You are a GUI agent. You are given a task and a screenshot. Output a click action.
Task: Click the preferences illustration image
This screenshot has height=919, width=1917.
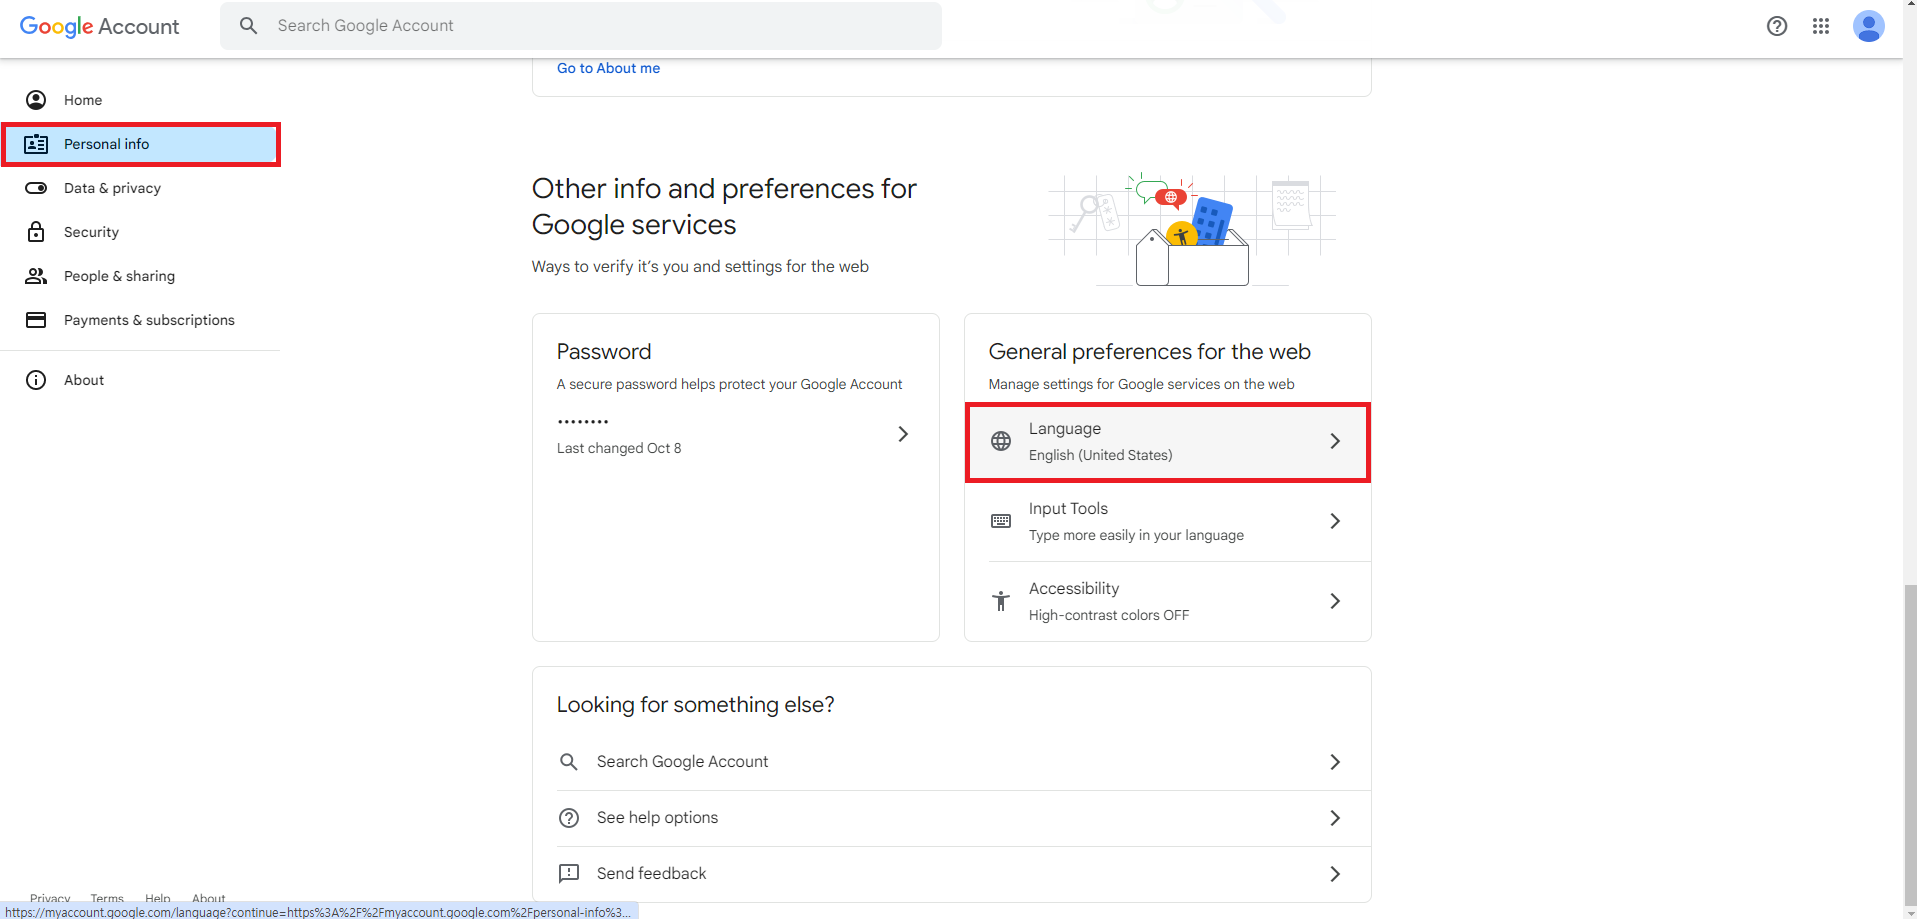point(1191,229)
